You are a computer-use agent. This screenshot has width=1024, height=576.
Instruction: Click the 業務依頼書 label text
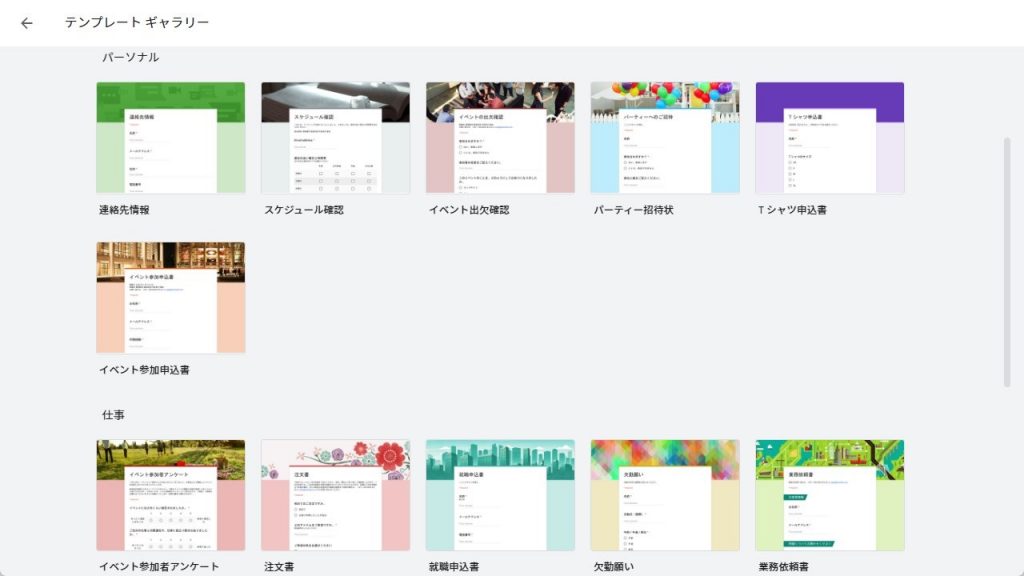pos(783,567)
